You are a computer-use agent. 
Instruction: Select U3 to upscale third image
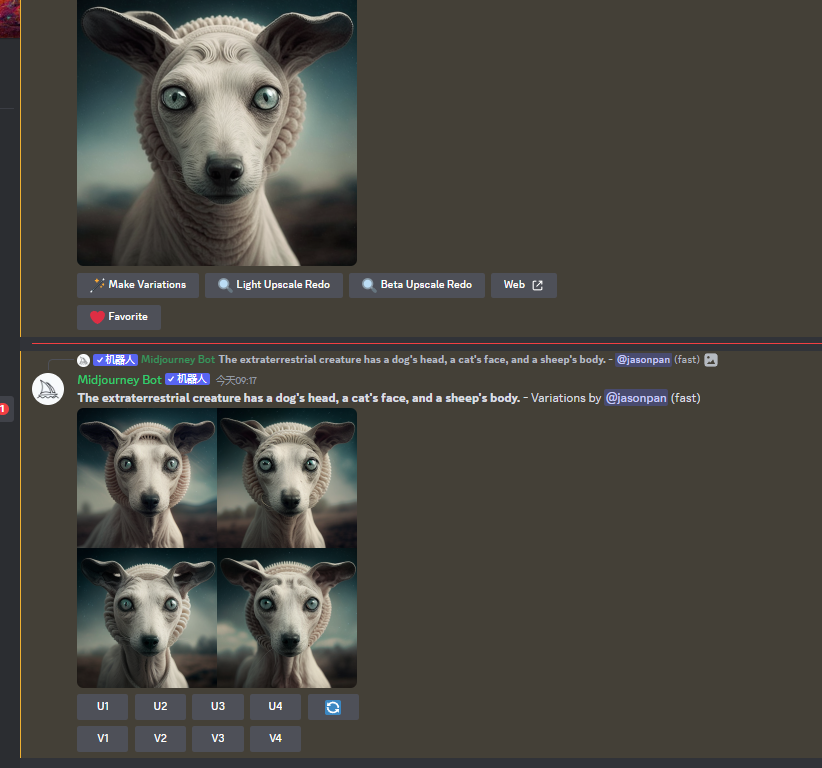click(217, 707)
